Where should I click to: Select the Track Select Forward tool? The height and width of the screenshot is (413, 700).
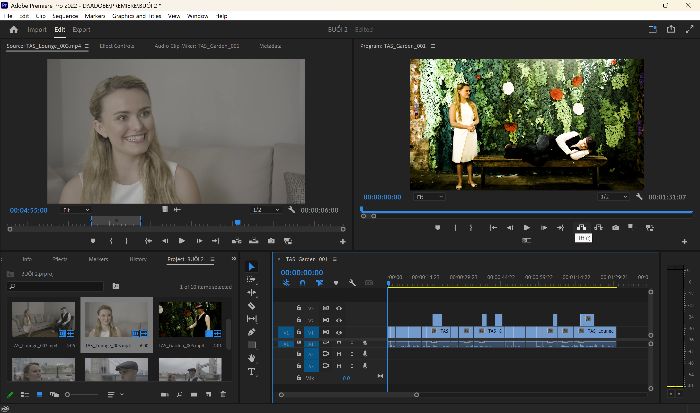pyautogui.click(x=251, y=280)
